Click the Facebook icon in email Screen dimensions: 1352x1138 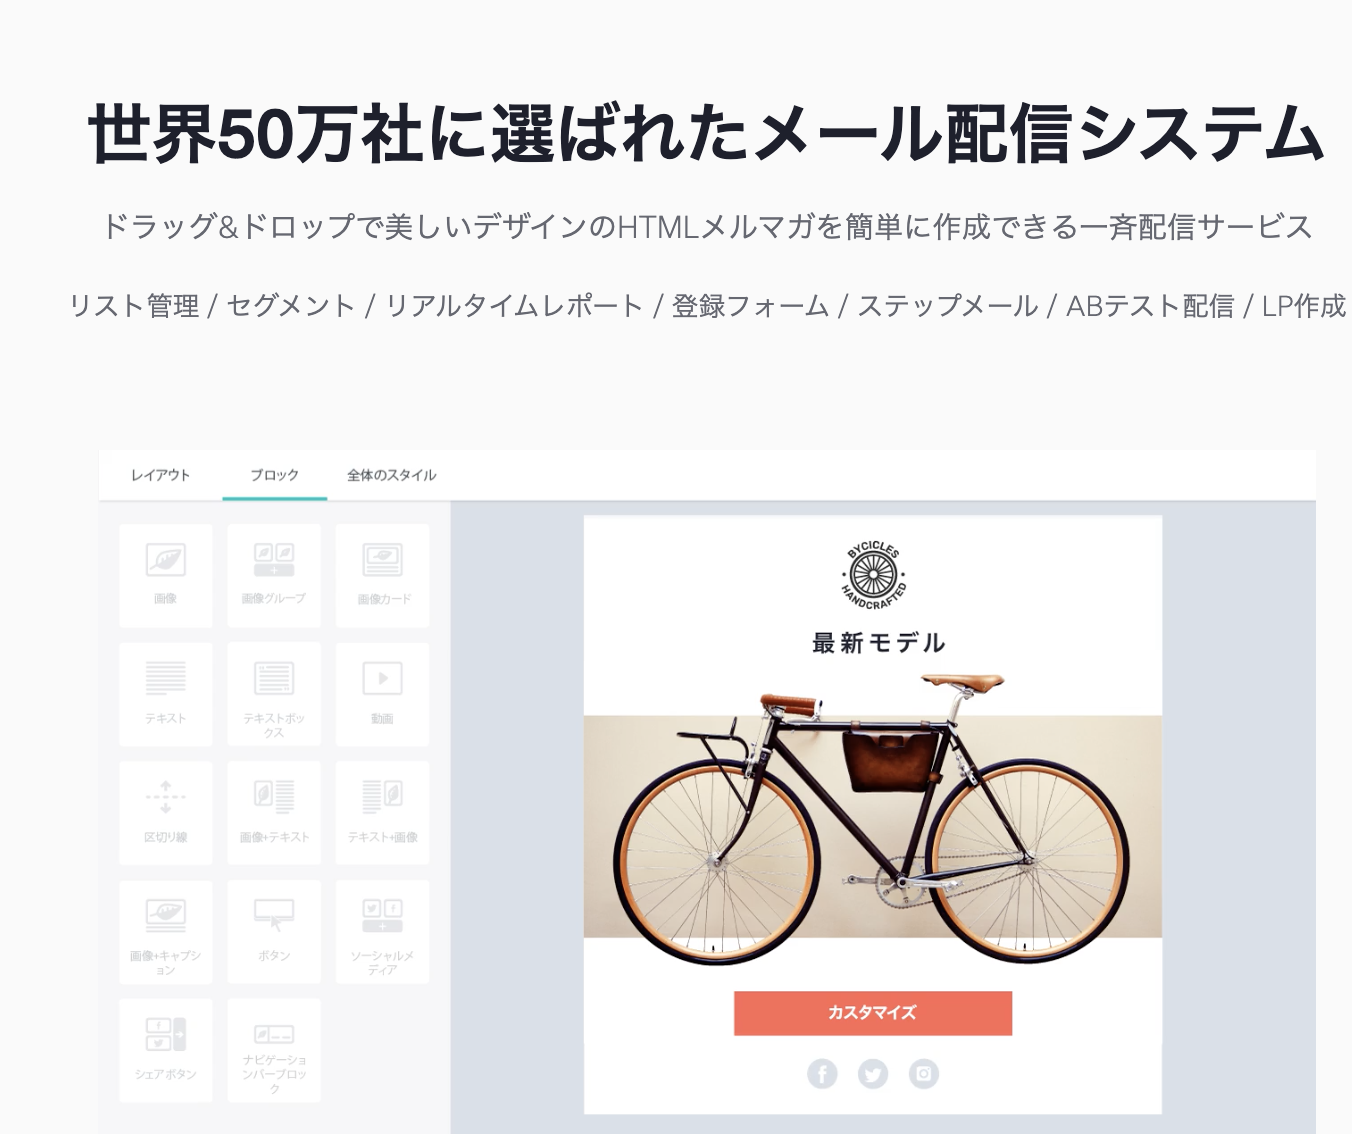click(x=822, y=1074)
